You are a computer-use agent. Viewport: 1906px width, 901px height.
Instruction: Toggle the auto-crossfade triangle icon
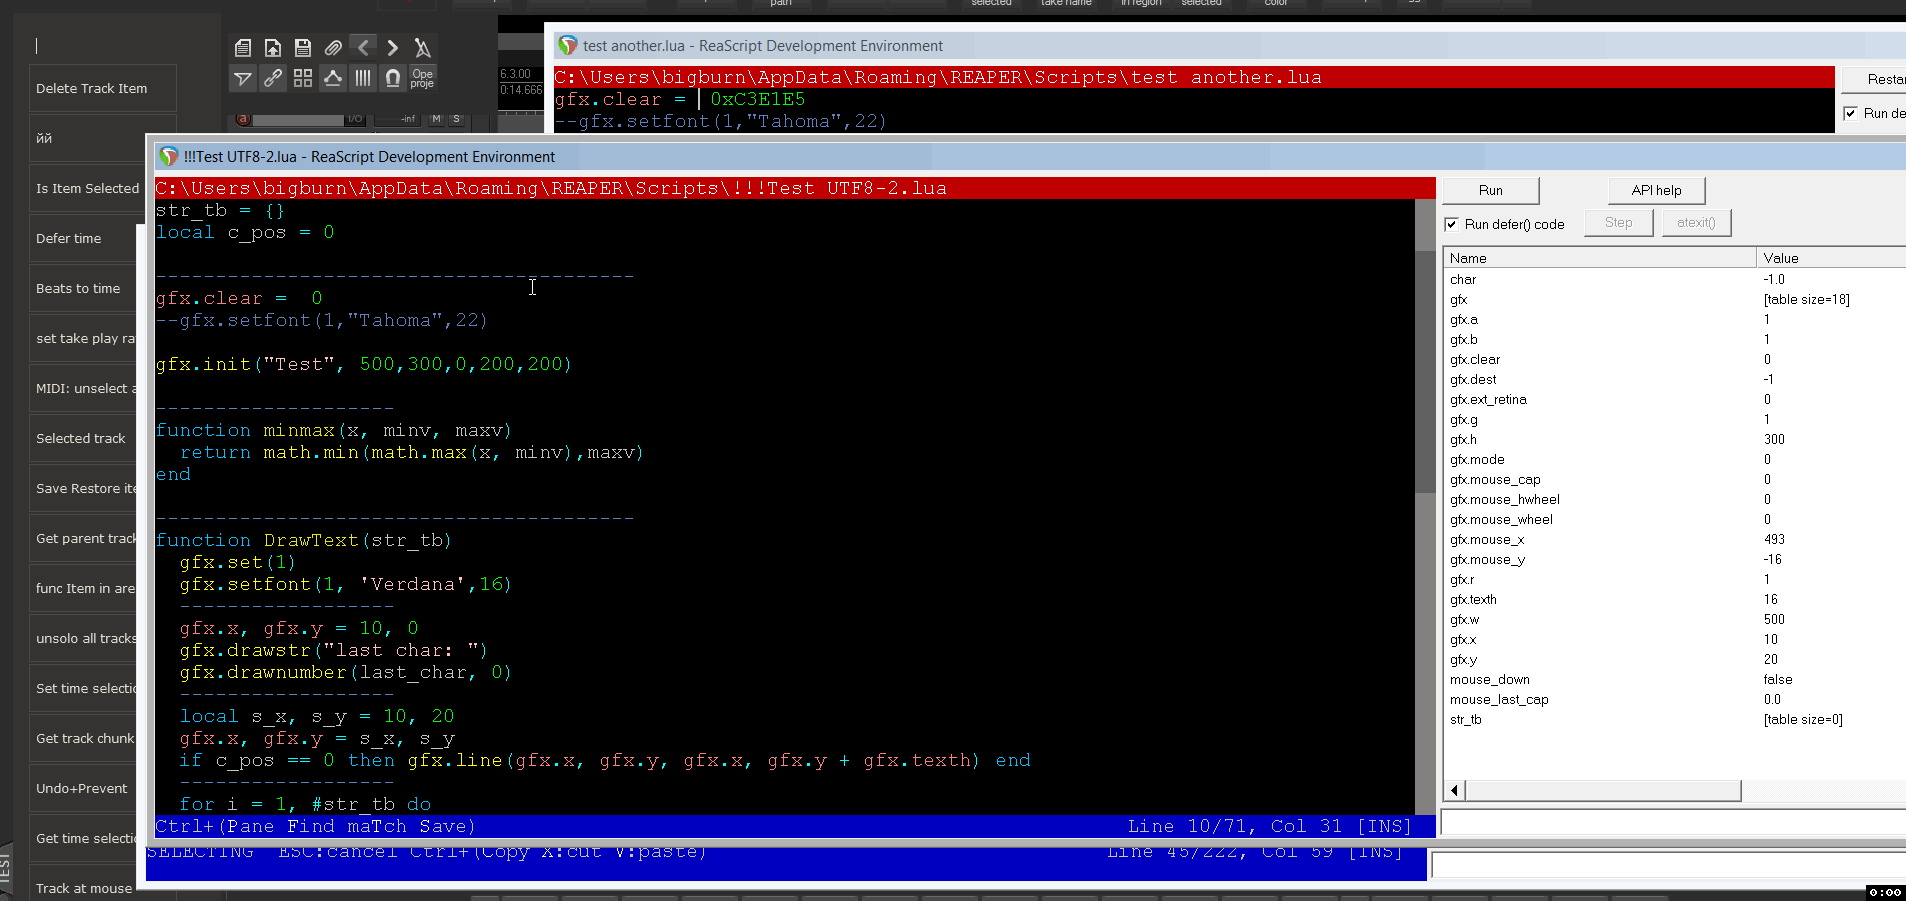(243, 78)
